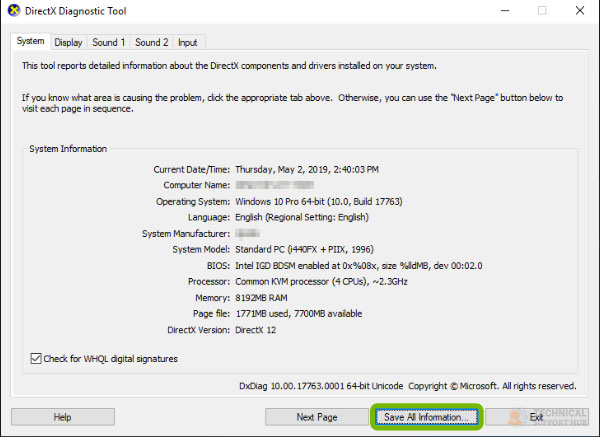Toggle Check for WHQL digital signatures checkbox
The image size is (600, 437).
coord(36,359)
